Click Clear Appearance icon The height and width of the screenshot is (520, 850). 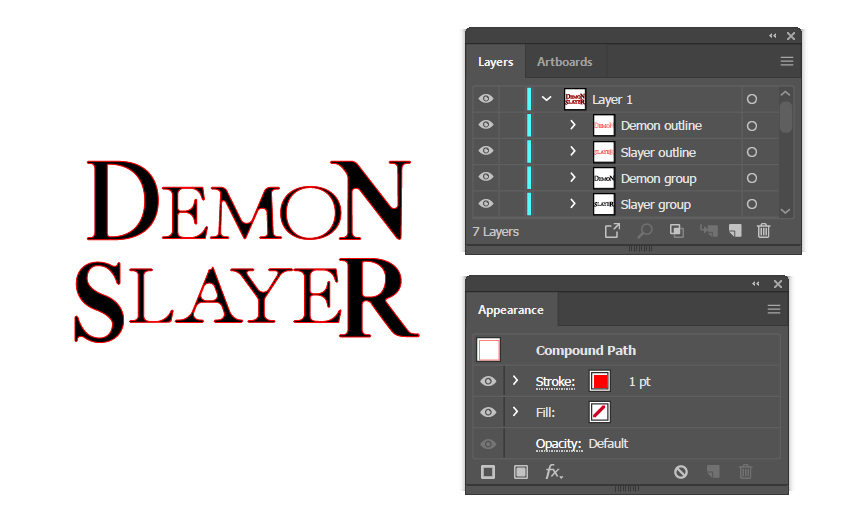[x=681, y=472]
